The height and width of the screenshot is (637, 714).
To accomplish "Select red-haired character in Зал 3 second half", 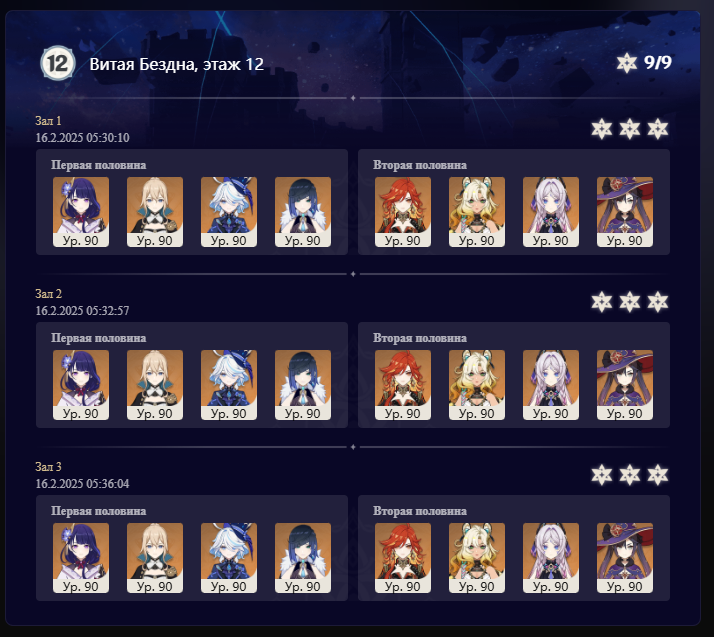I will (403, 558).
